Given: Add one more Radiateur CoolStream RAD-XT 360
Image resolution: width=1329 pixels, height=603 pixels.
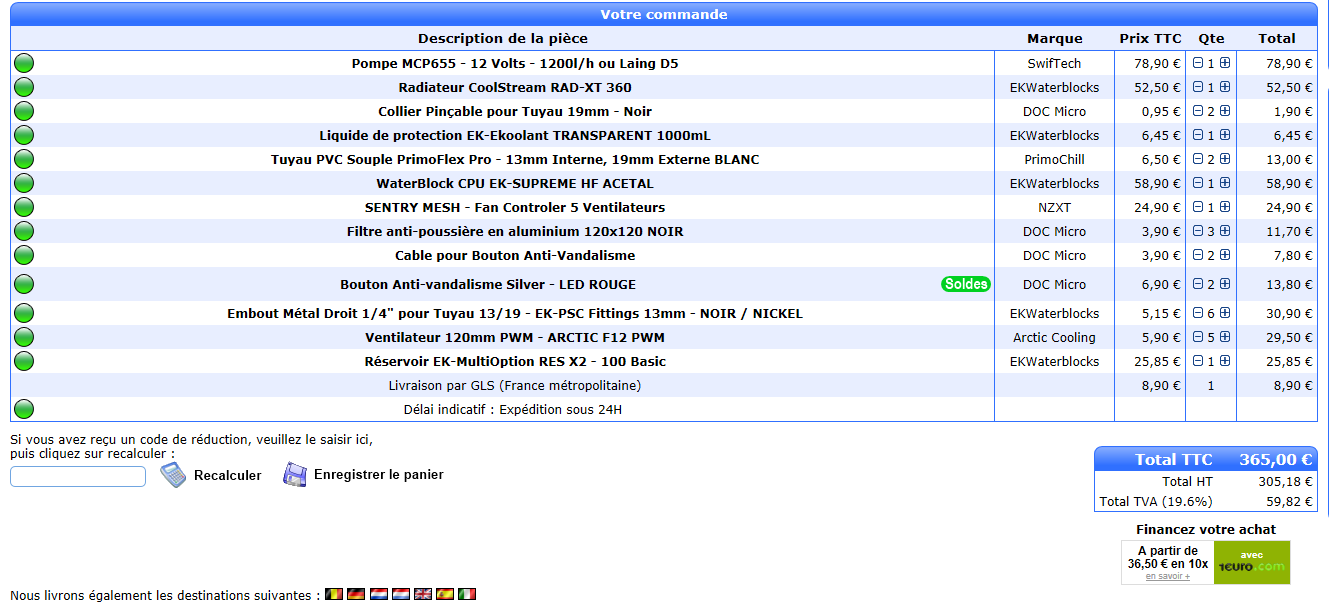Looking at the screenshot, I should coord(1224,87).
